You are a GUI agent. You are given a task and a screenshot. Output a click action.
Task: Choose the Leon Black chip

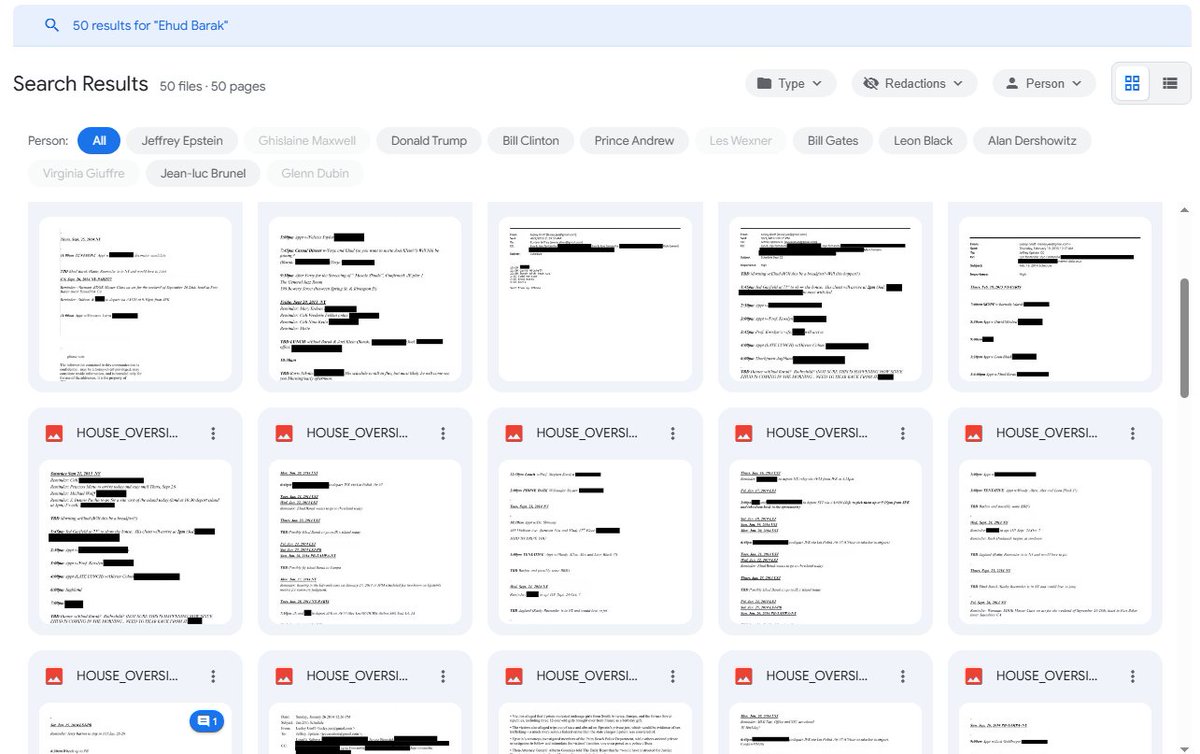click(x=923, y=141)
